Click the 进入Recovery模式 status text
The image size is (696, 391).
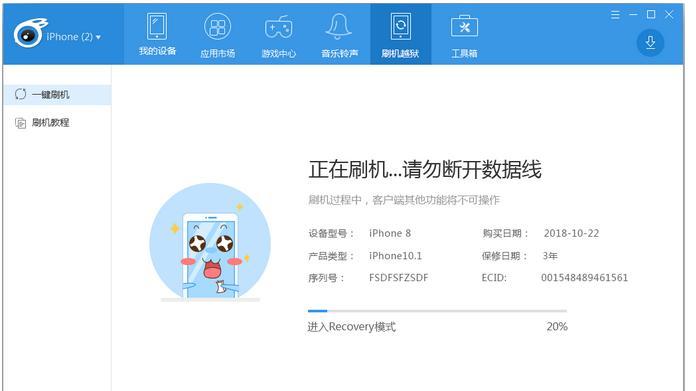point(352,327)
